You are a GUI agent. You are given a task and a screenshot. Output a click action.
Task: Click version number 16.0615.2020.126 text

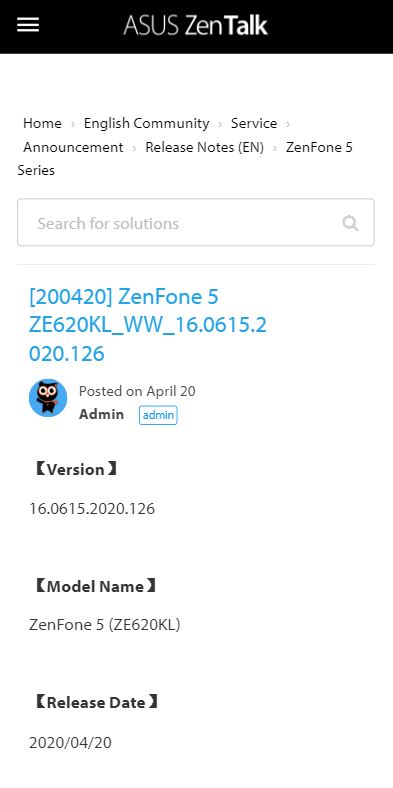(92, 509)
